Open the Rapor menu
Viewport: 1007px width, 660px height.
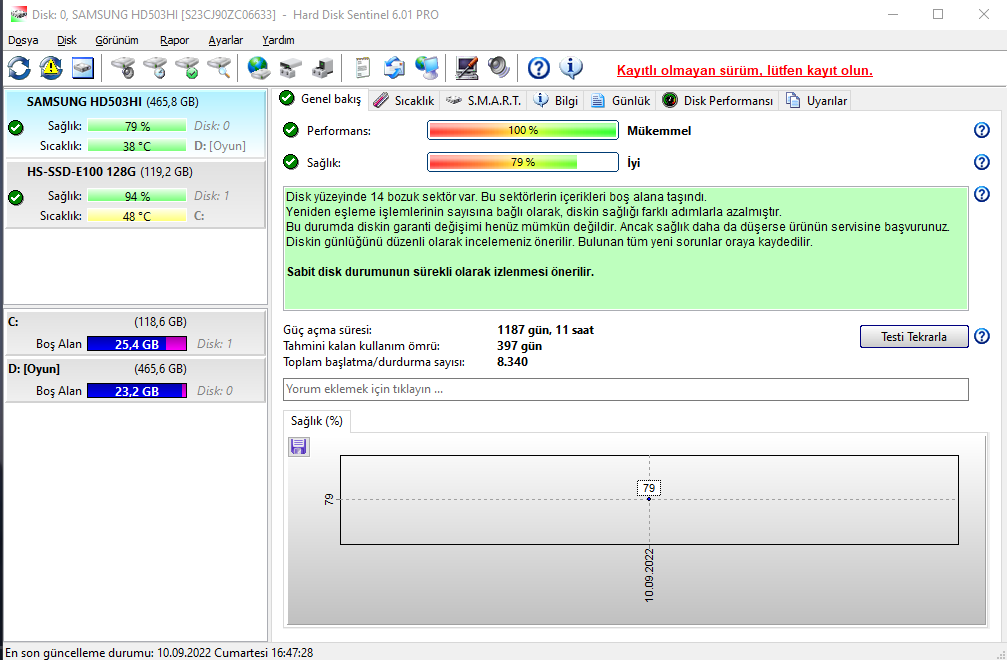(x=175, y=40)
